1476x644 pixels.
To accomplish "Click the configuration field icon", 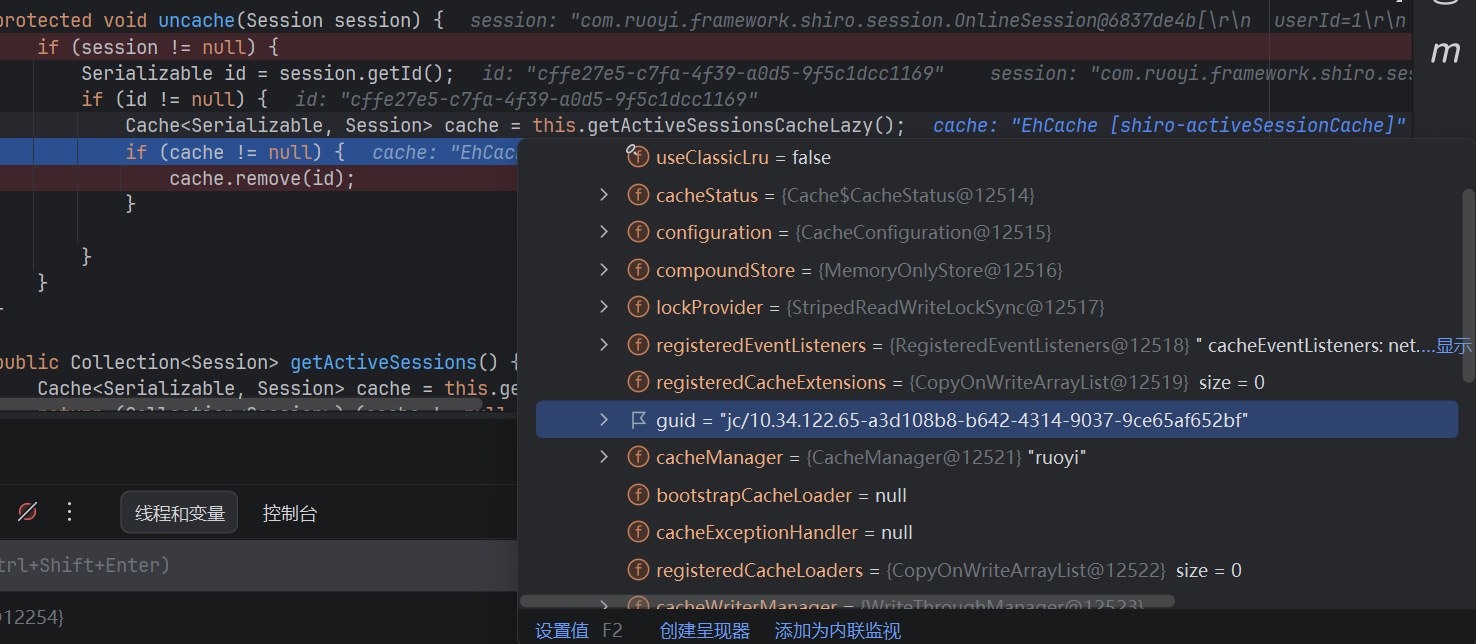I will (637, 232).
